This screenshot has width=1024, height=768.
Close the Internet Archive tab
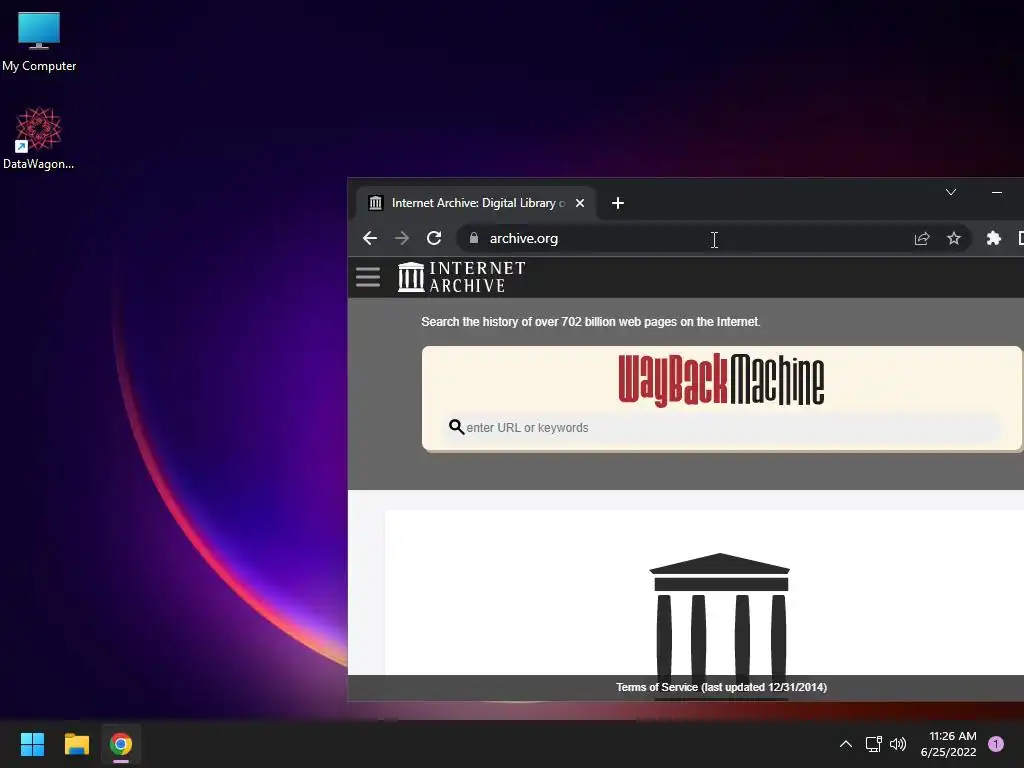pos(579,203)
